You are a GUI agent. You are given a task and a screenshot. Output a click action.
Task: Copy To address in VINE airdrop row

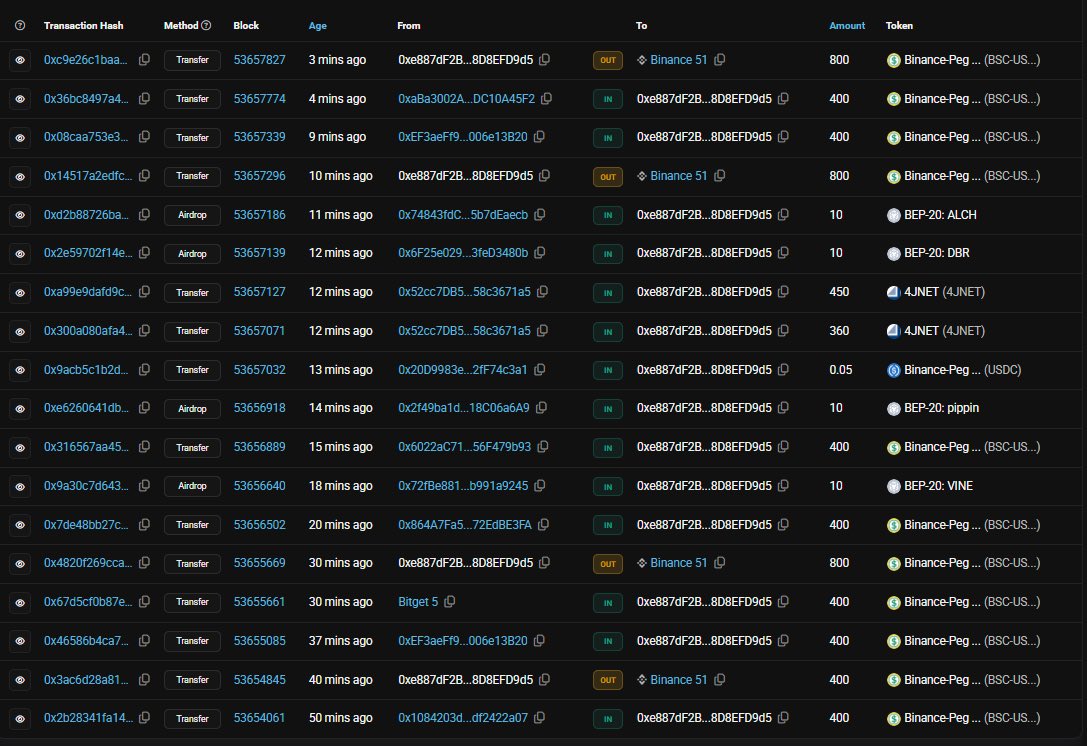click(783, 485)
